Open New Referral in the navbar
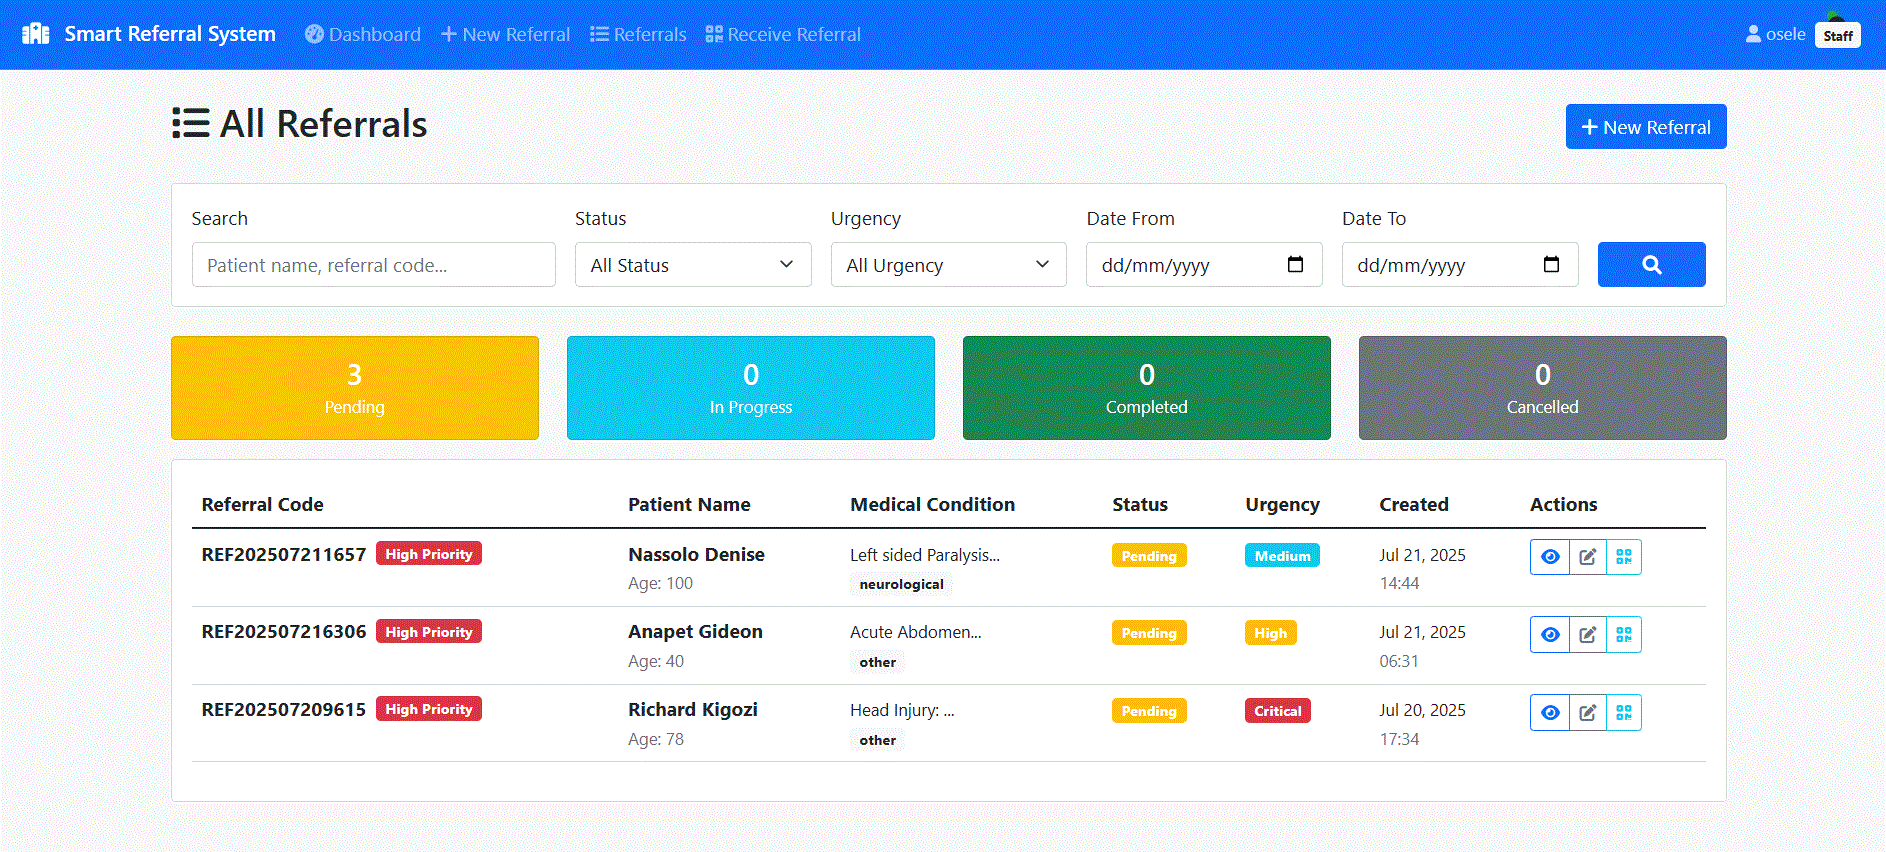Viewport: 1886px width, 852px height. [505, 34]
